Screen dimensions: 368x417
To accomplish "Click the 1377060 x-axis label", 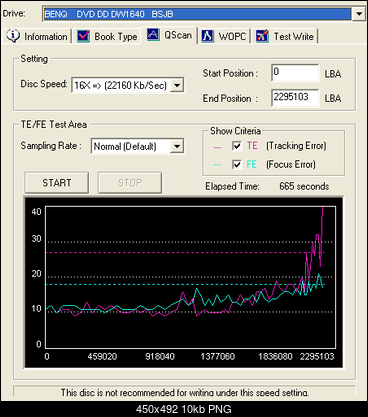I will [218, 357].
